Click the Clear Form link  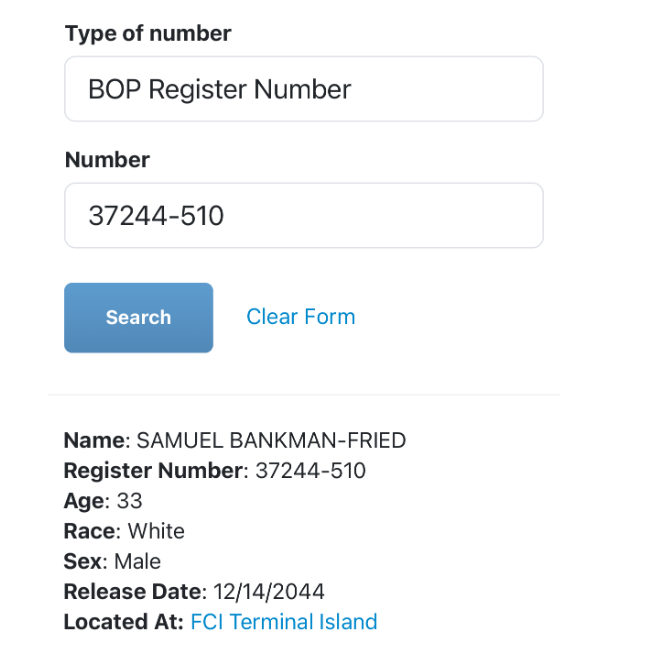300,317
